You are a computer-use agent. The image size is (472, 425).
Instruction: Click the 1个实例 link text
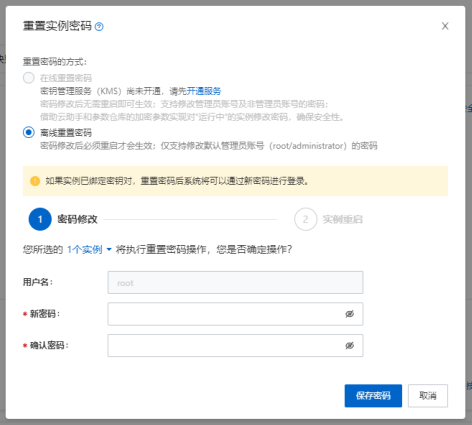85,249
